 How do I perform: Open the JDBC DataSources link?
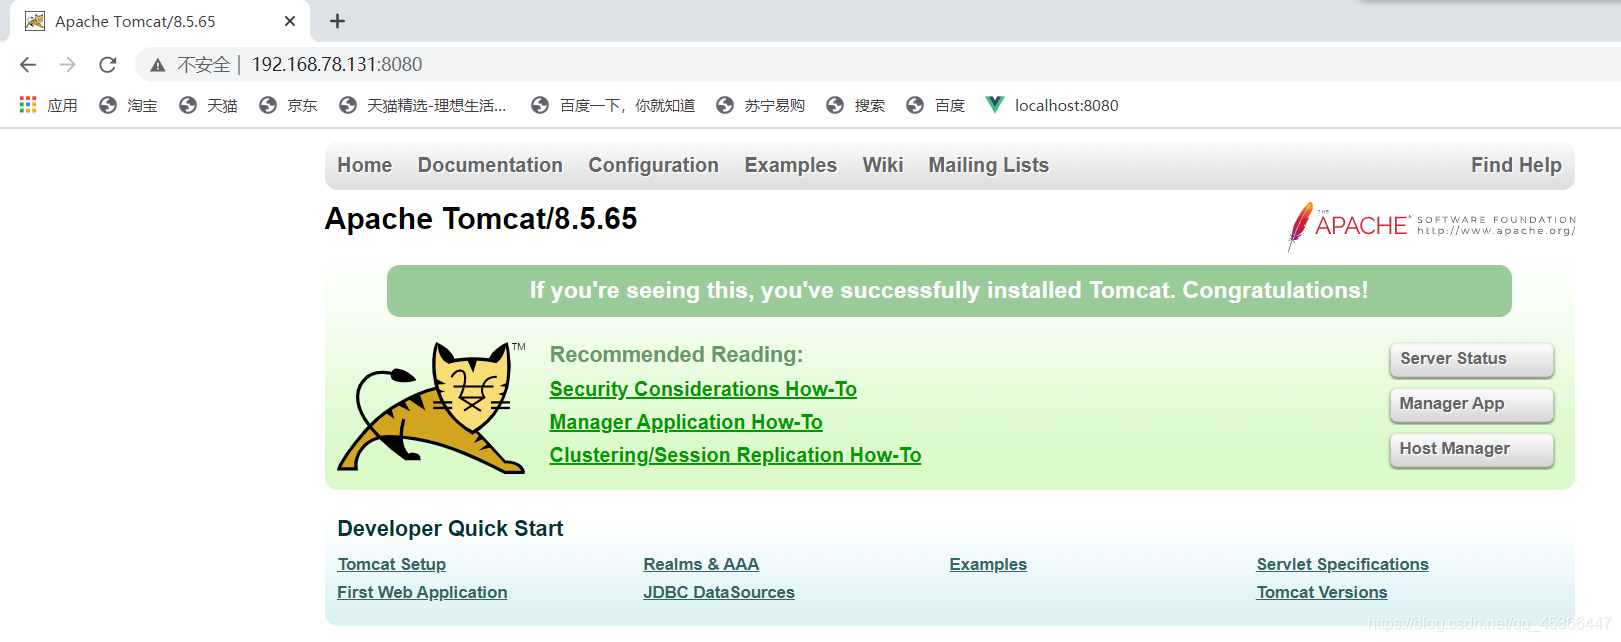tap(719, 592)
